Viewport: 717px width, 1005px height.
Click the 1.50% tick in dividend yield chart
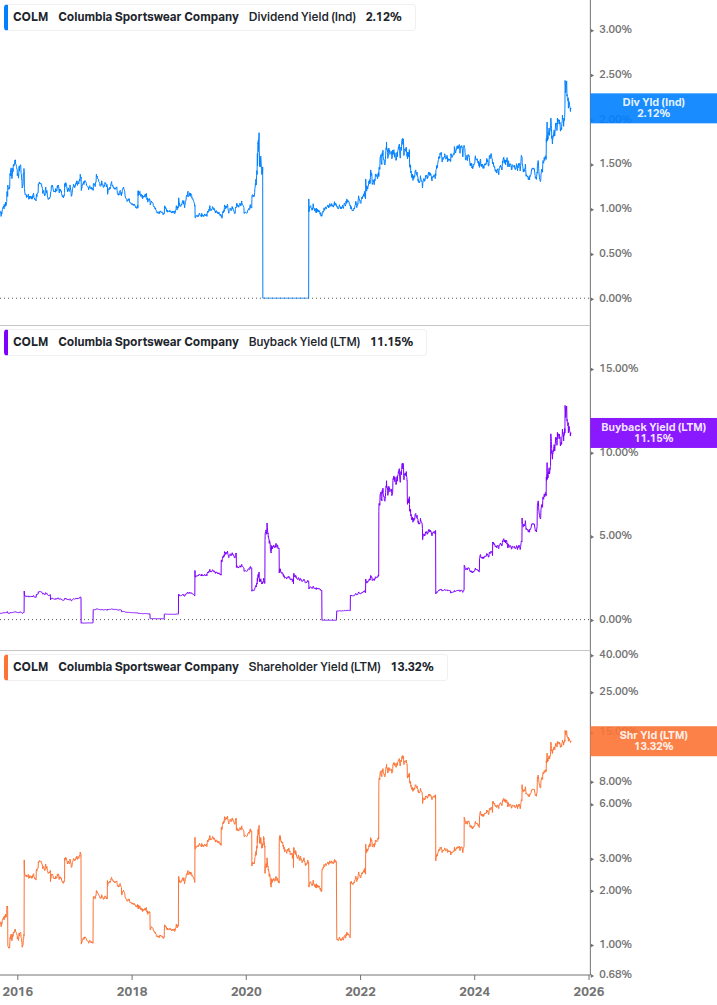pyautogui.click(x=615, y=164)
